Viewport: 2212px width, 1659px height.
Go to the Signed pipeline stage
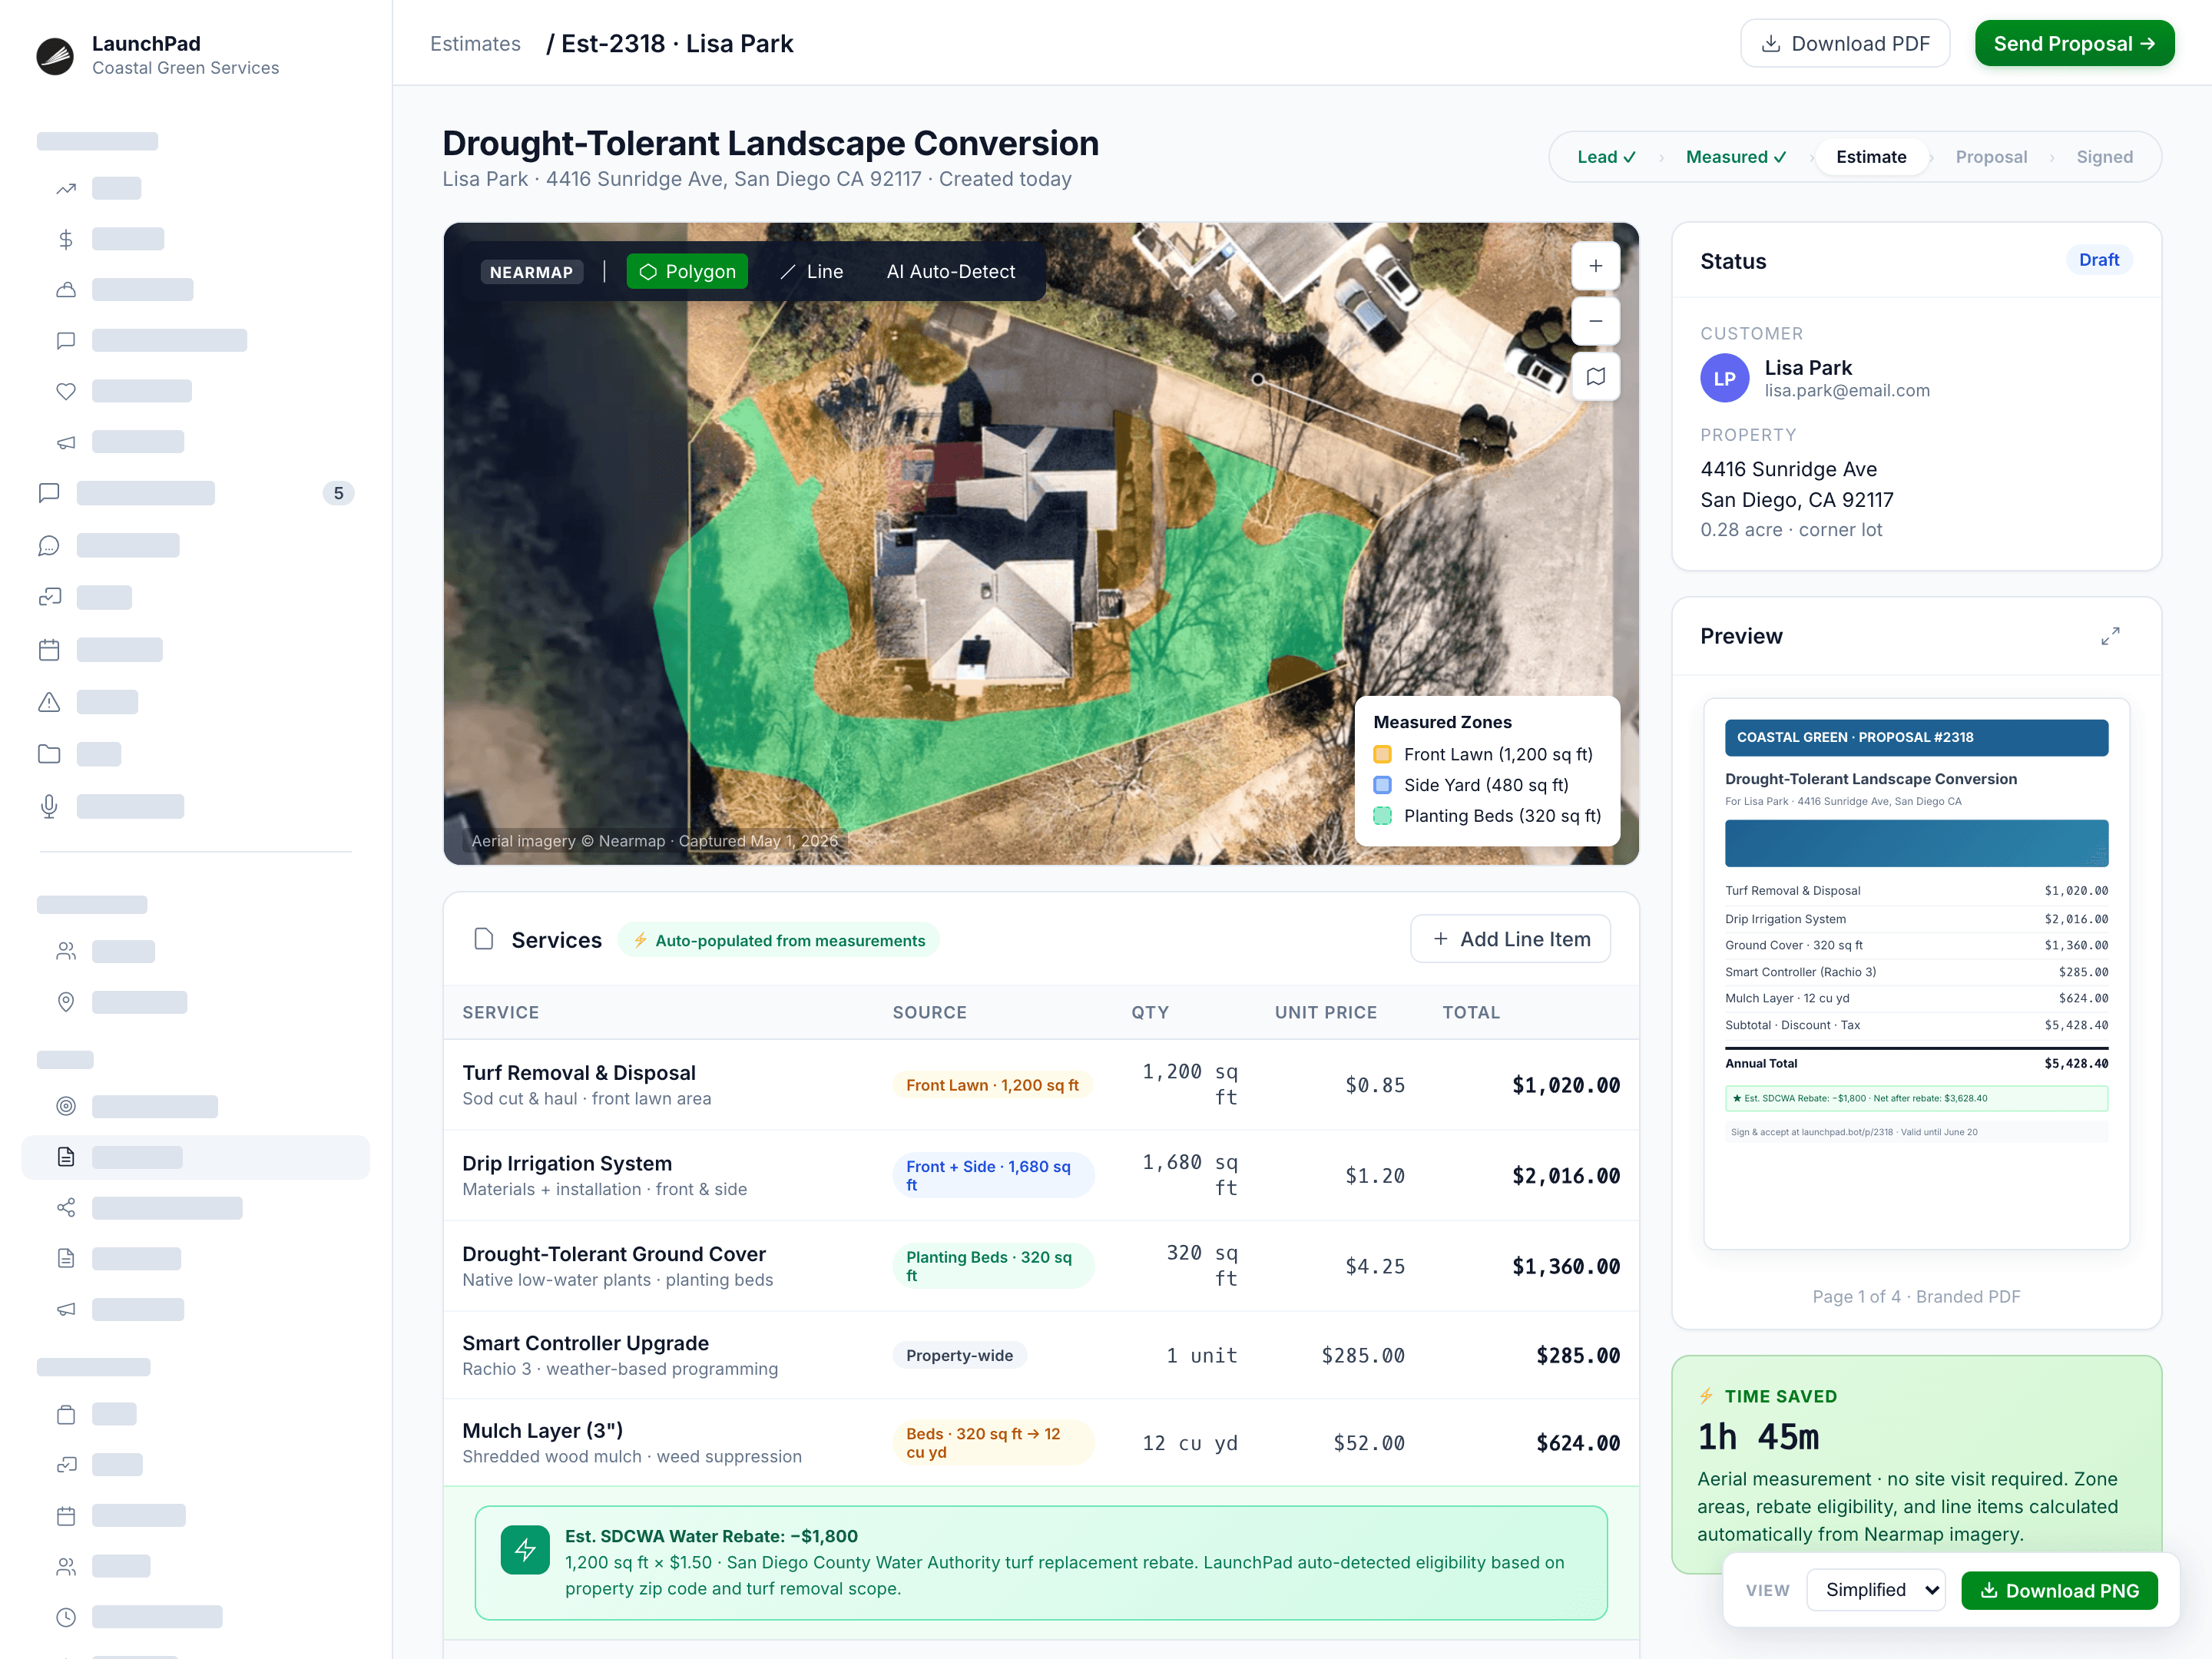(x=2104, y=157)
